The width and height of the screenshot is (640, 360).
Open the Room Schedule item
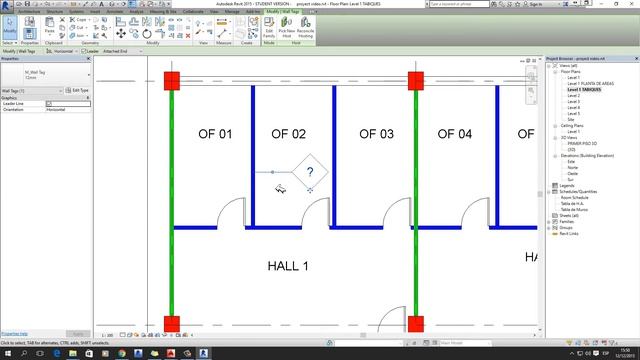(575, 198)
